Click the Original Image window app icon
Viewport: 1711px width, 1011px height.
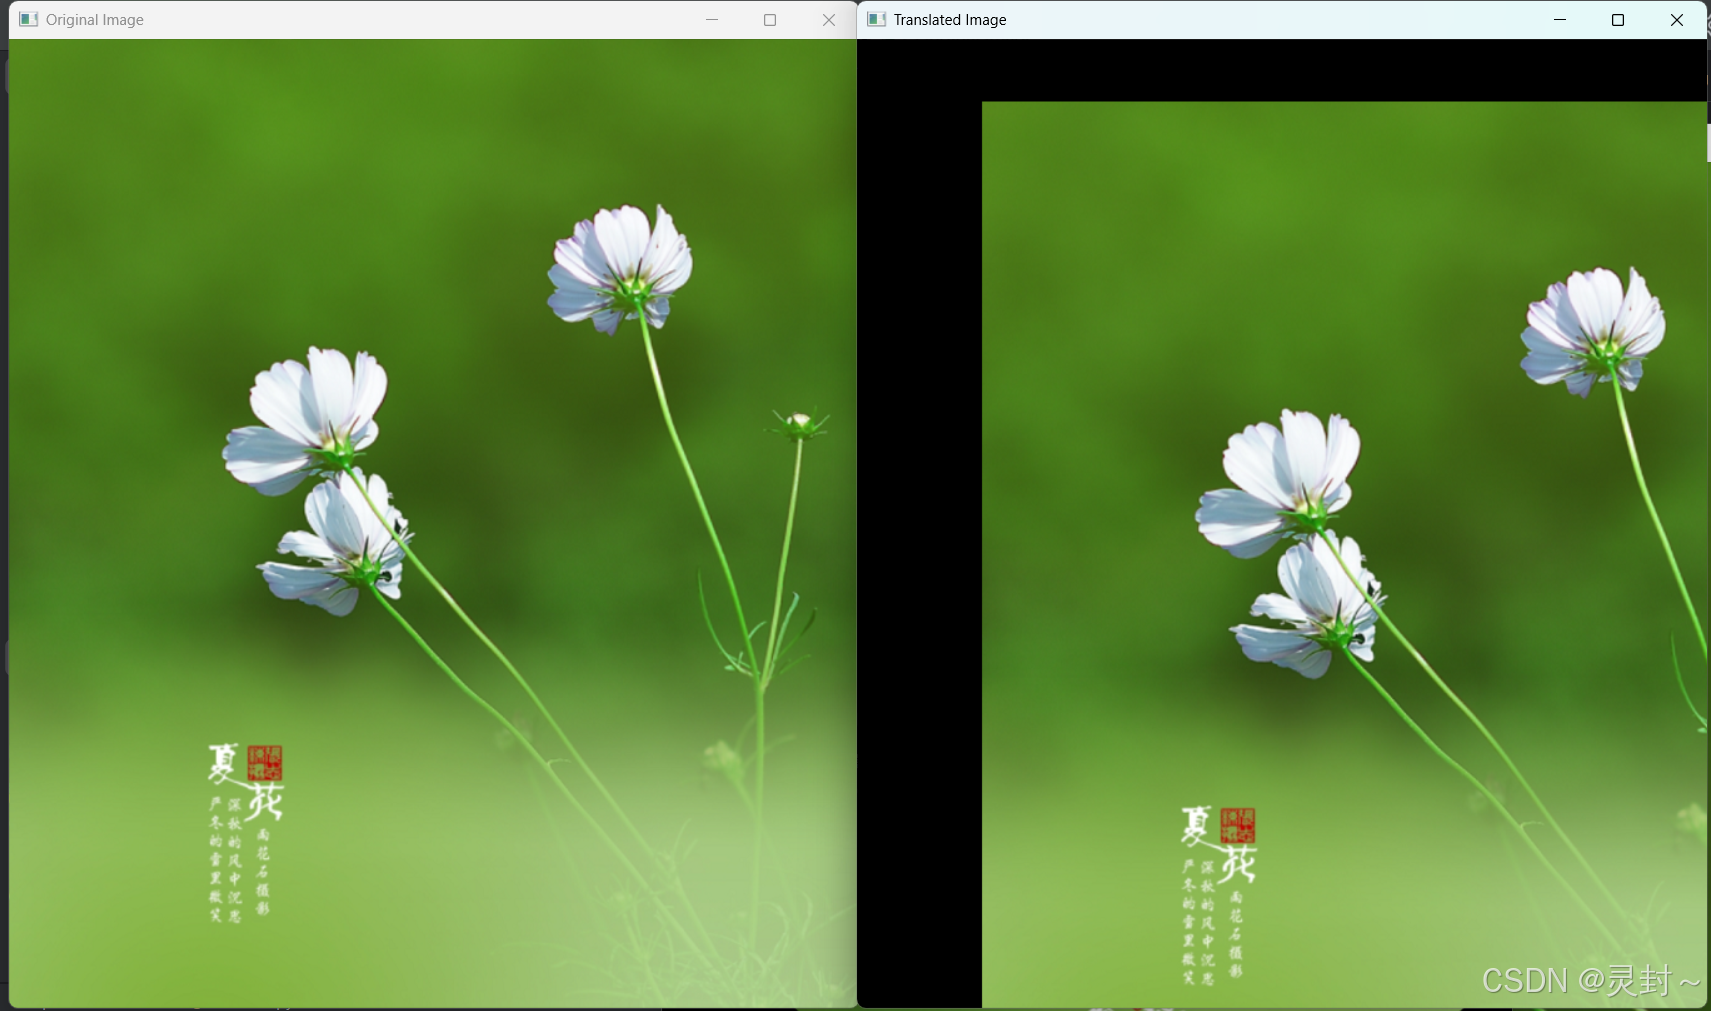click(29, 19)
